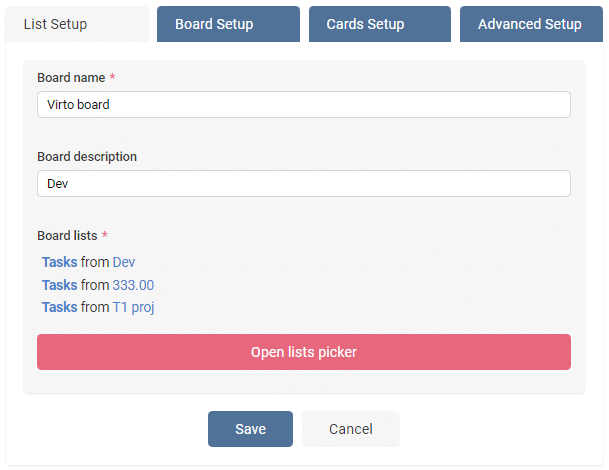Click the Board name label
Screen dimensions: 609x470
coord(71,78)
